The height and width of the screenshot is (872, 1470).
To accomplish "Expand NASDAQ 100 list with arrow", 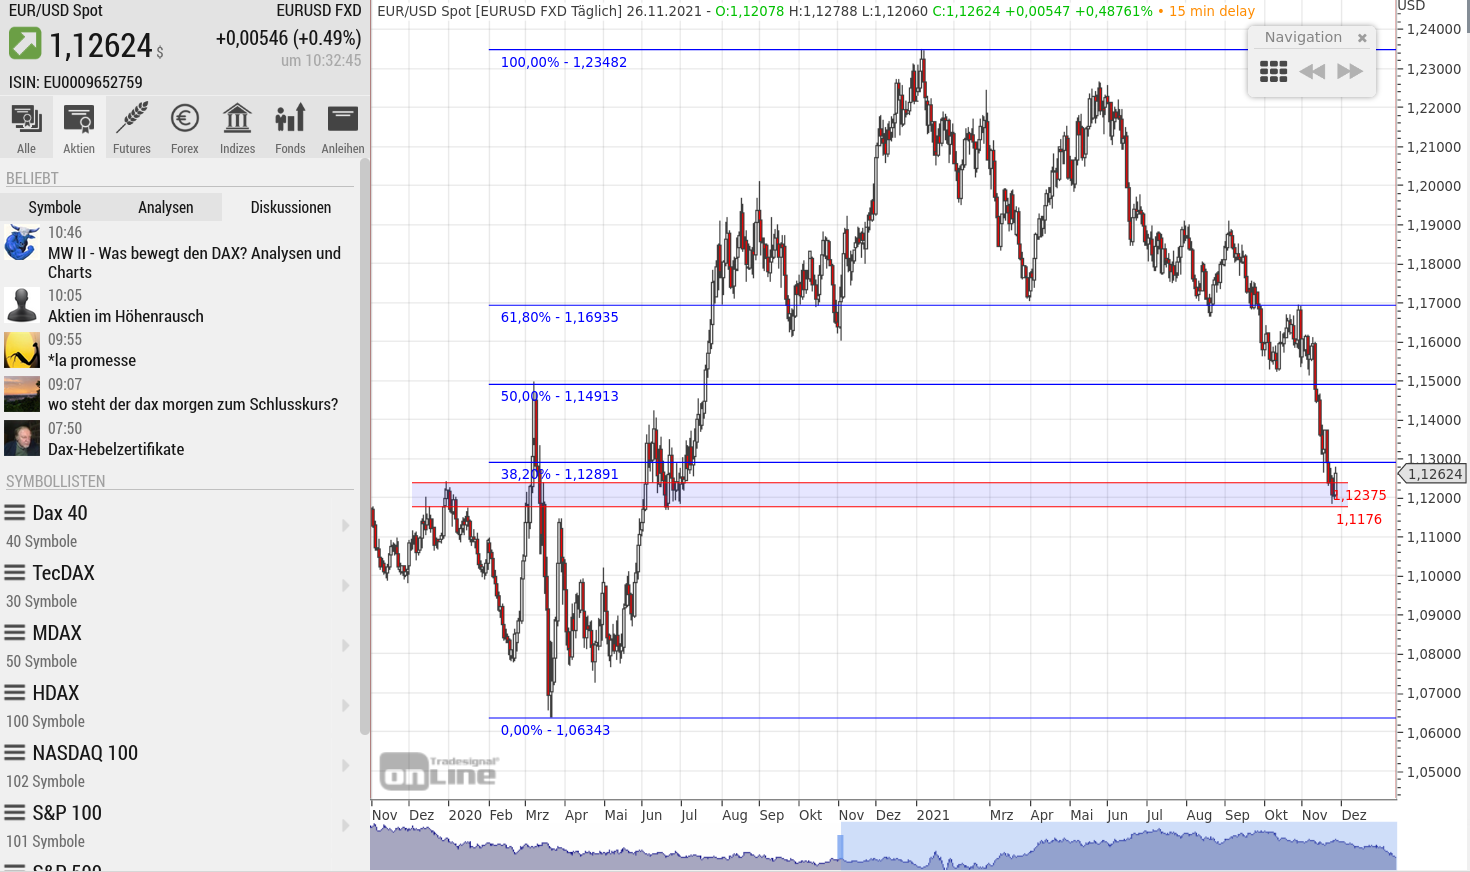I will pyautogui.click(x=345, y=766).
